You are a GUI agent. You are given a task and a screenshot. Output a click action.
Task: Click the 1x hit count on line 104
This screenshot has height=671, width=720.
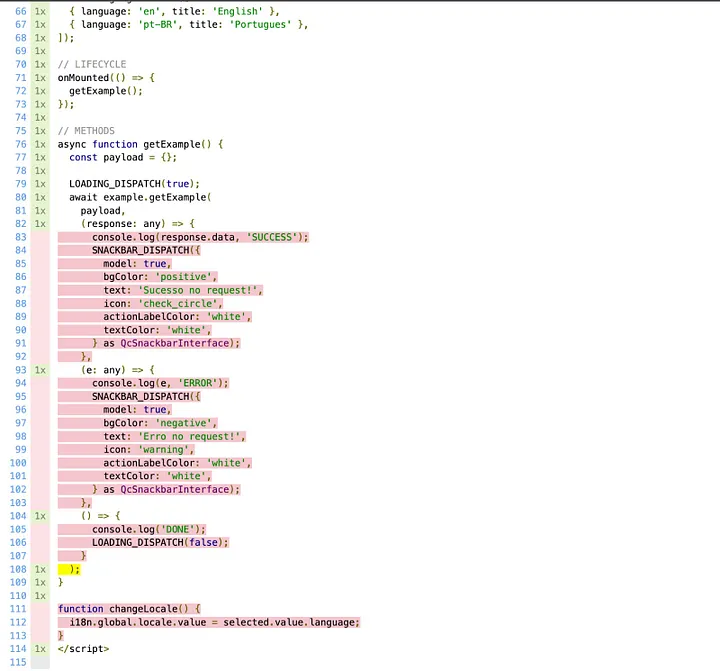[40, 516]
